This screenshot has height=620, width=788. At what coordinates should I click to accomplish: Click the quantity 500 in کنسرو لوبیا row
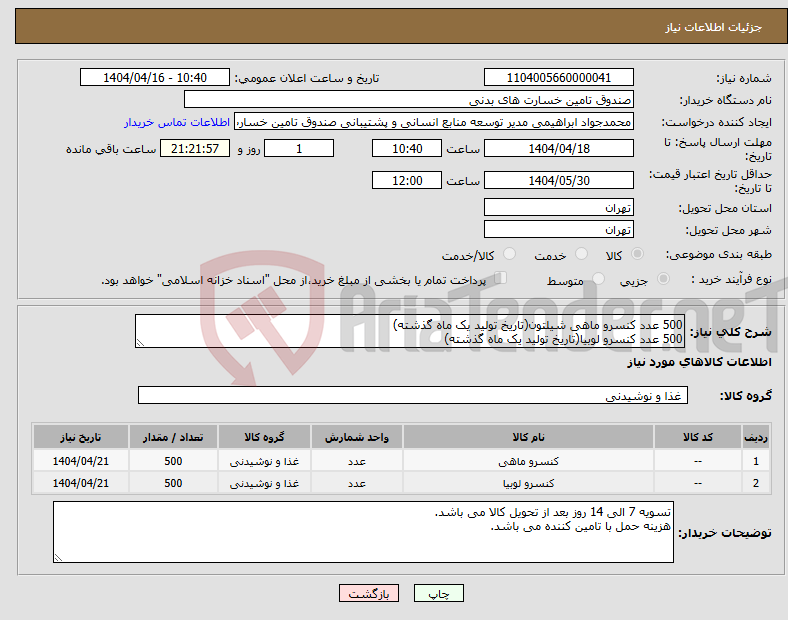click(x=173, y=483)
